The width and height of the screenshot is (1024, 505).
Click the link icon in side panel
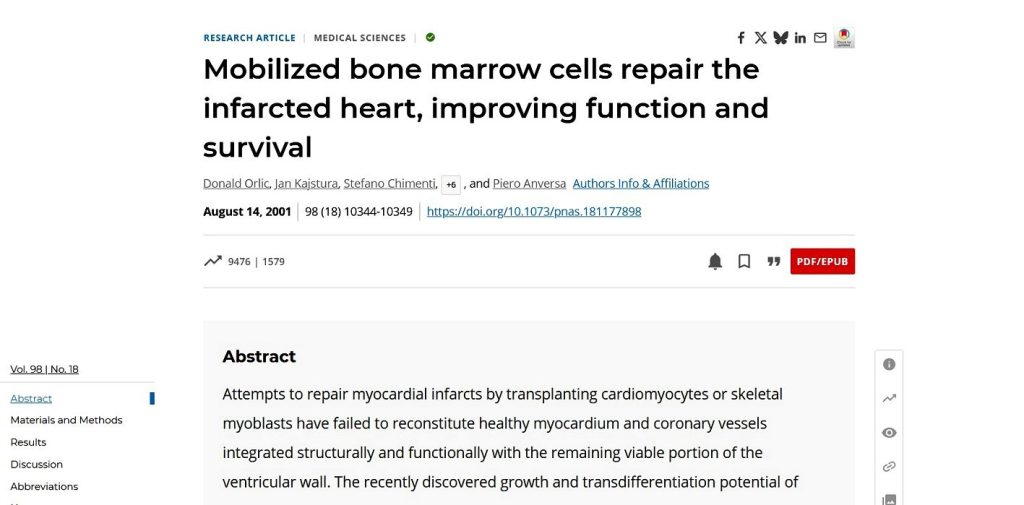889,466
